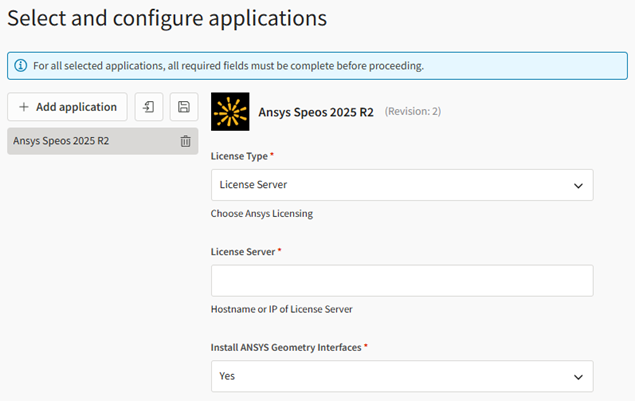This screenshot has height=401, width=635.
Task: Click the 'Hostname or IP of License Server' hint
Action: (281, 309)
